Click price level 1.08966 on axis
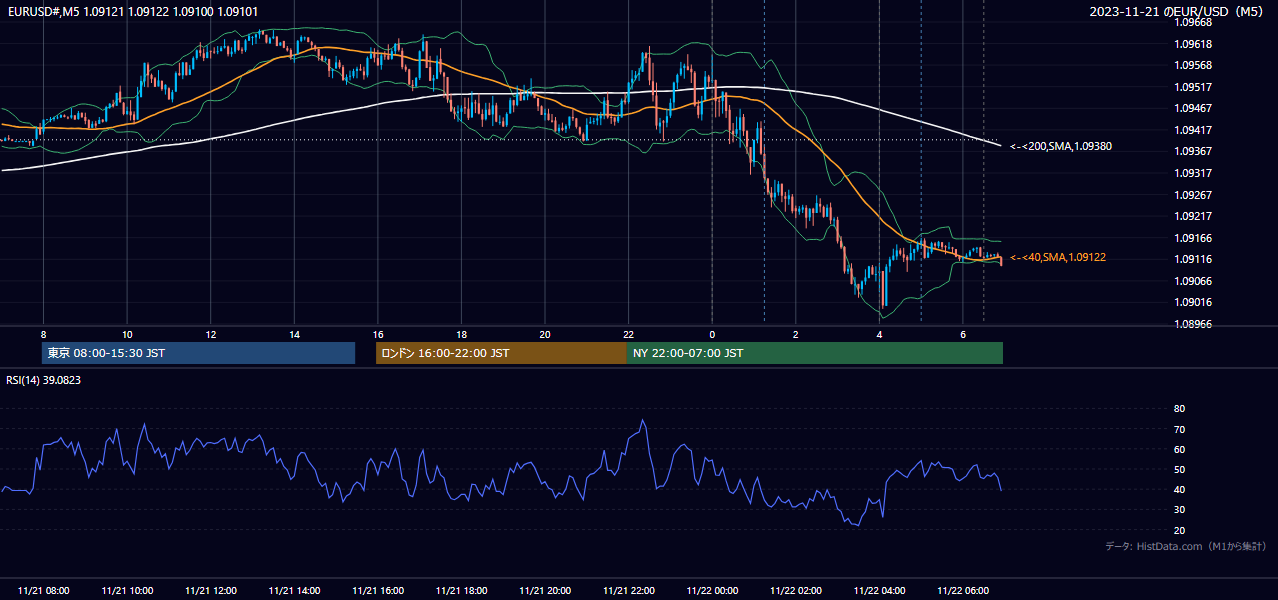The image size is (1278, 600). [1193, 324]
